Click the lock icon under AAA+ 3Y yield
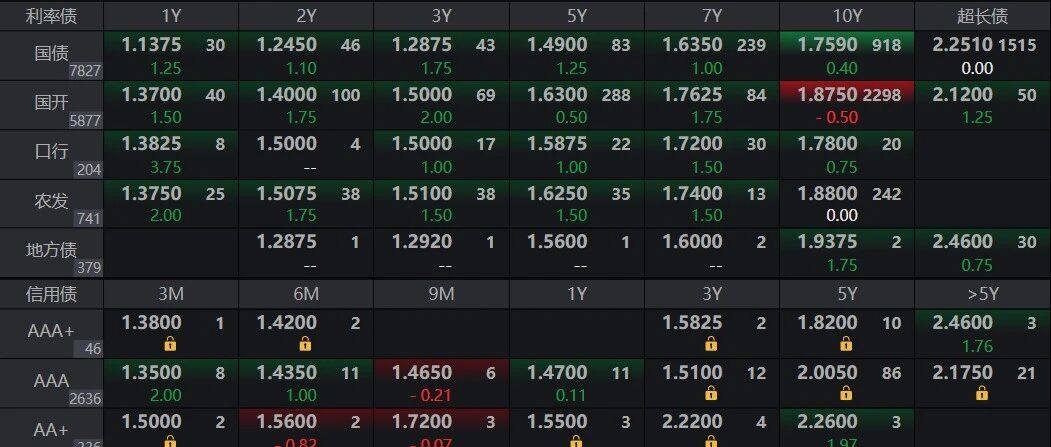The image size is (1051, 447). (711, 344)
